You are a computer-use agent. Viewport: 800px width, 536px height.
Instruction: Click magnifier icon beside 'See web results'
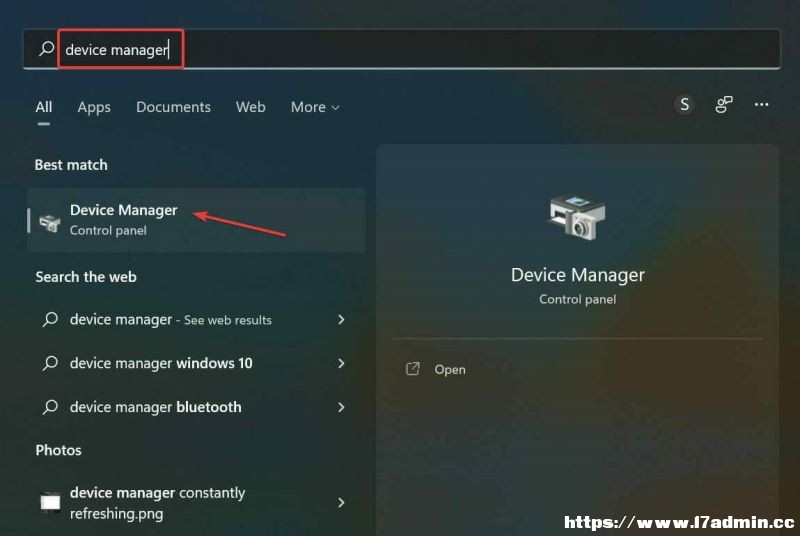tap(50, 319)
